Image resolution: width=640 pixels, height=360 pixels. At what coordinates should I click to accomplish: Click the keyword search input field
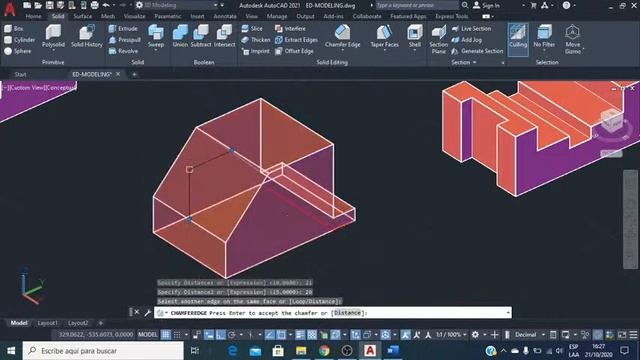(417, 5)
